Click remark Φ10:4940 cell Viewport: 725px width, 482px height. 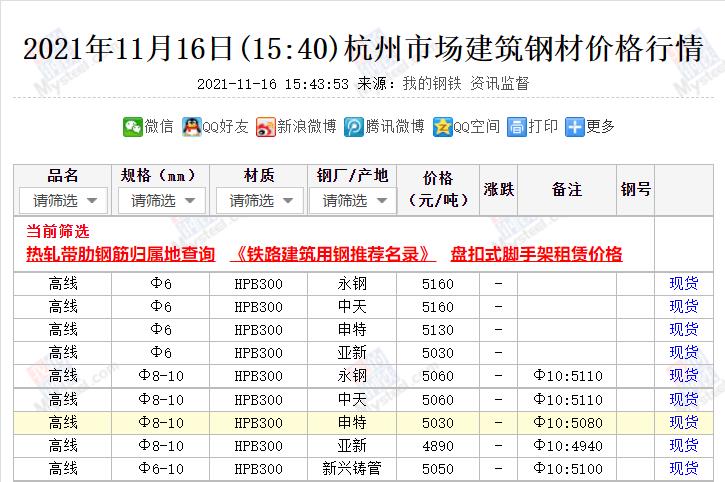(x=568, y=445)
